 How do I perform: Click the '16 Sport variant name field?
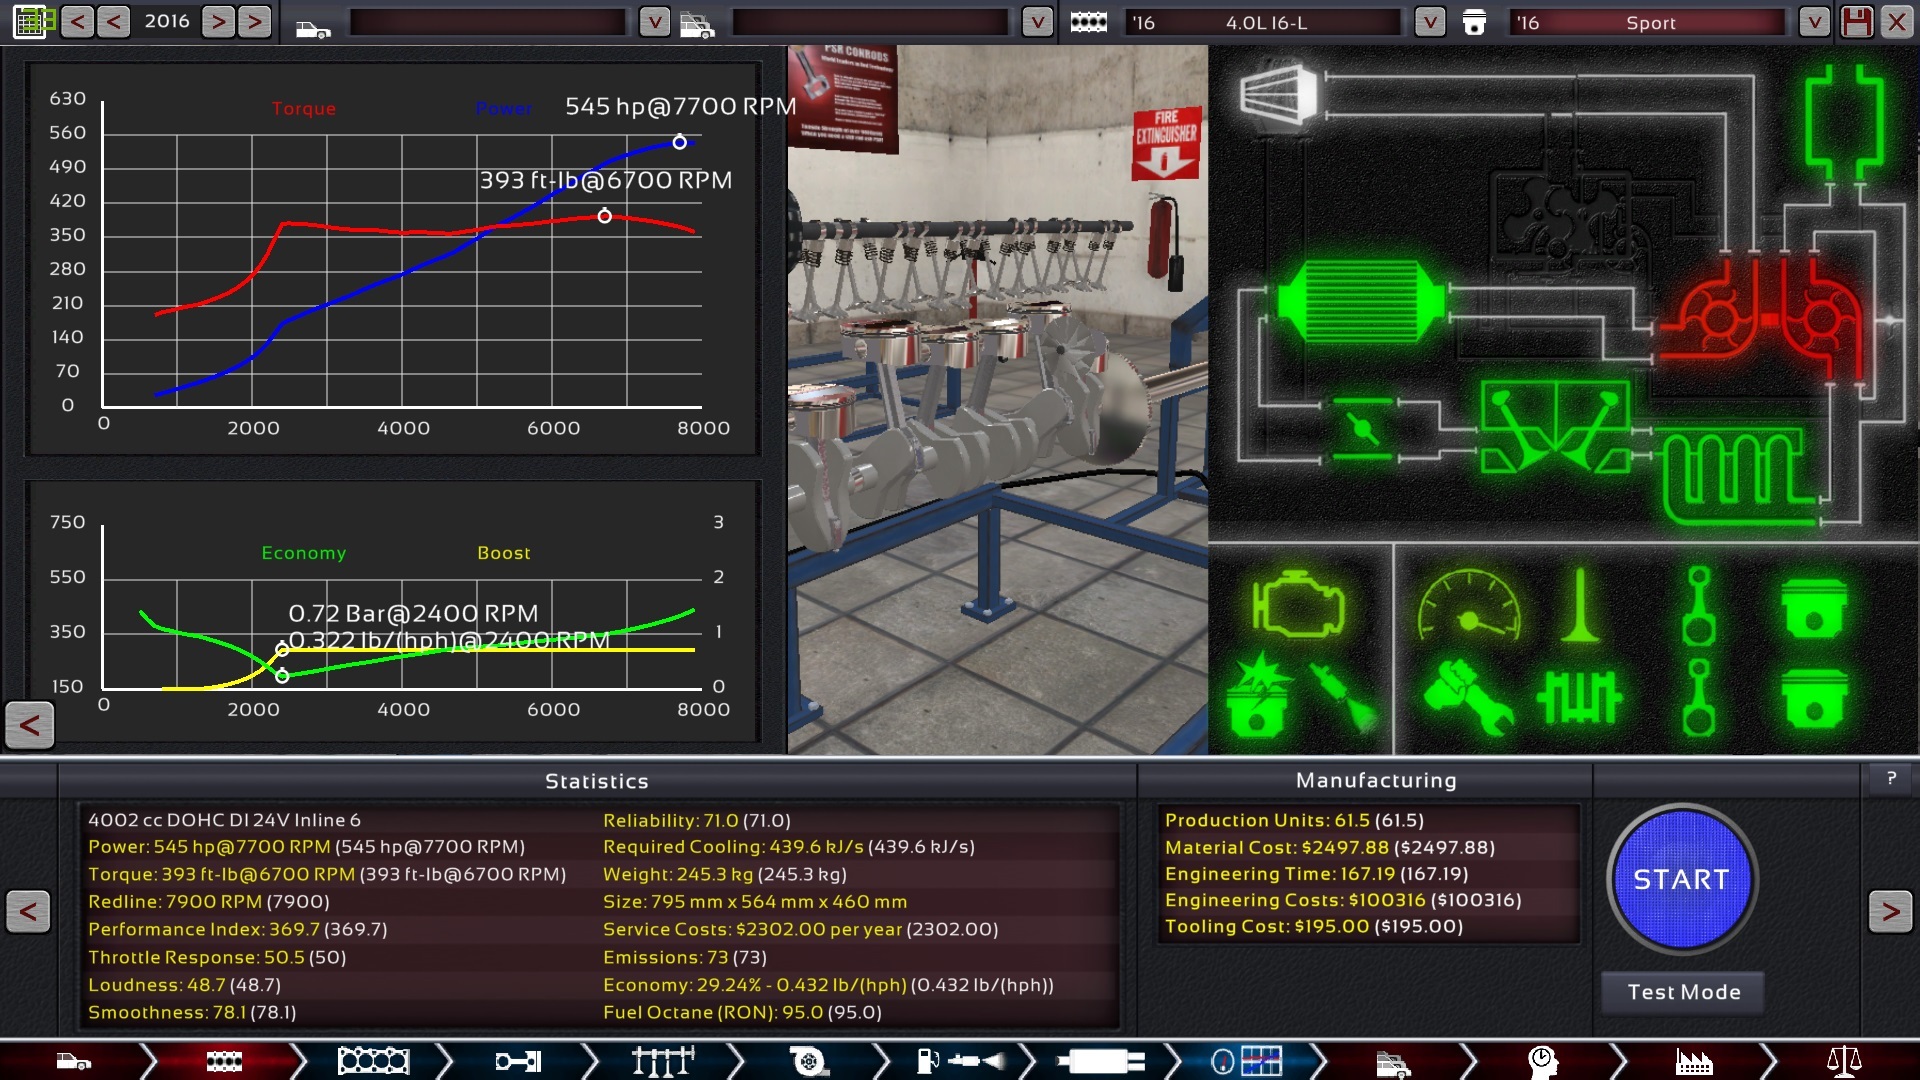1648,22
